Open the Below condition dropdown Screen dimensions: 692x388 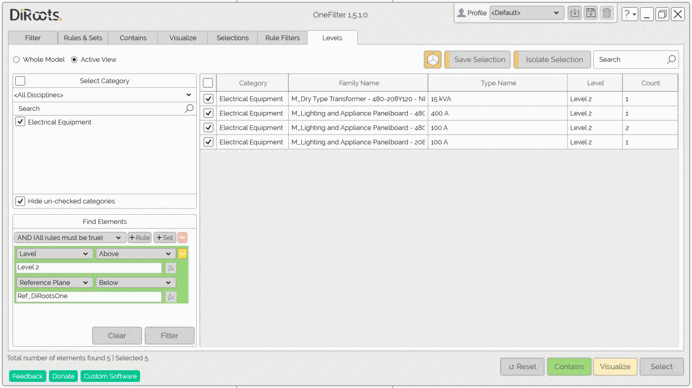(x=135, y=283)
